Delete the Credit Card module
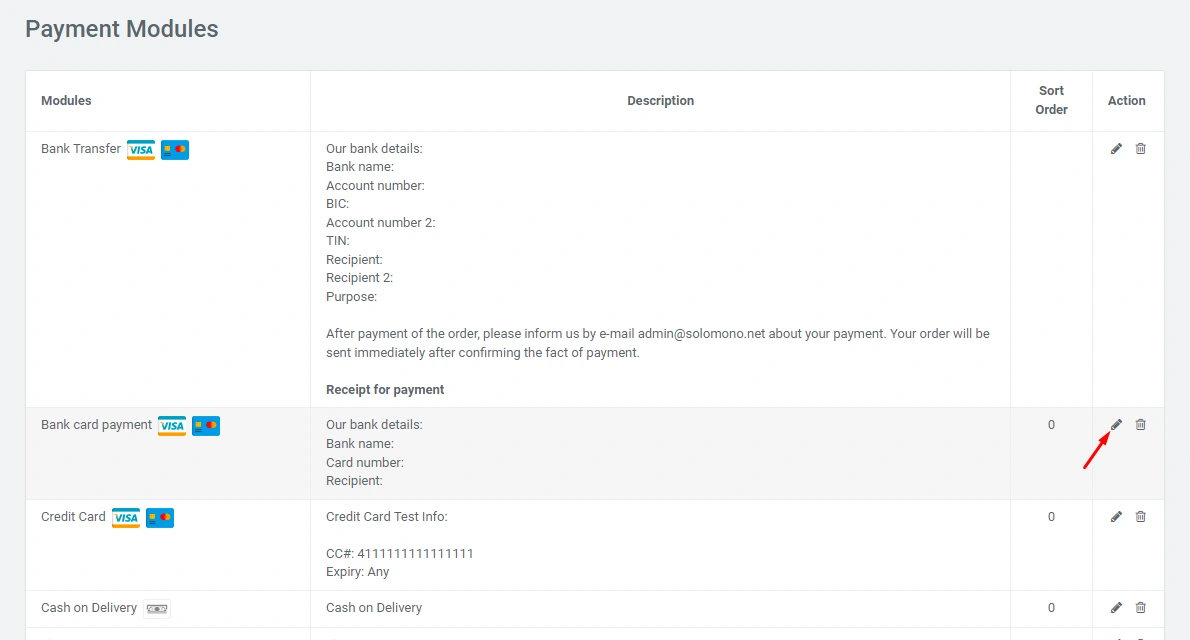 point(1141,517)
